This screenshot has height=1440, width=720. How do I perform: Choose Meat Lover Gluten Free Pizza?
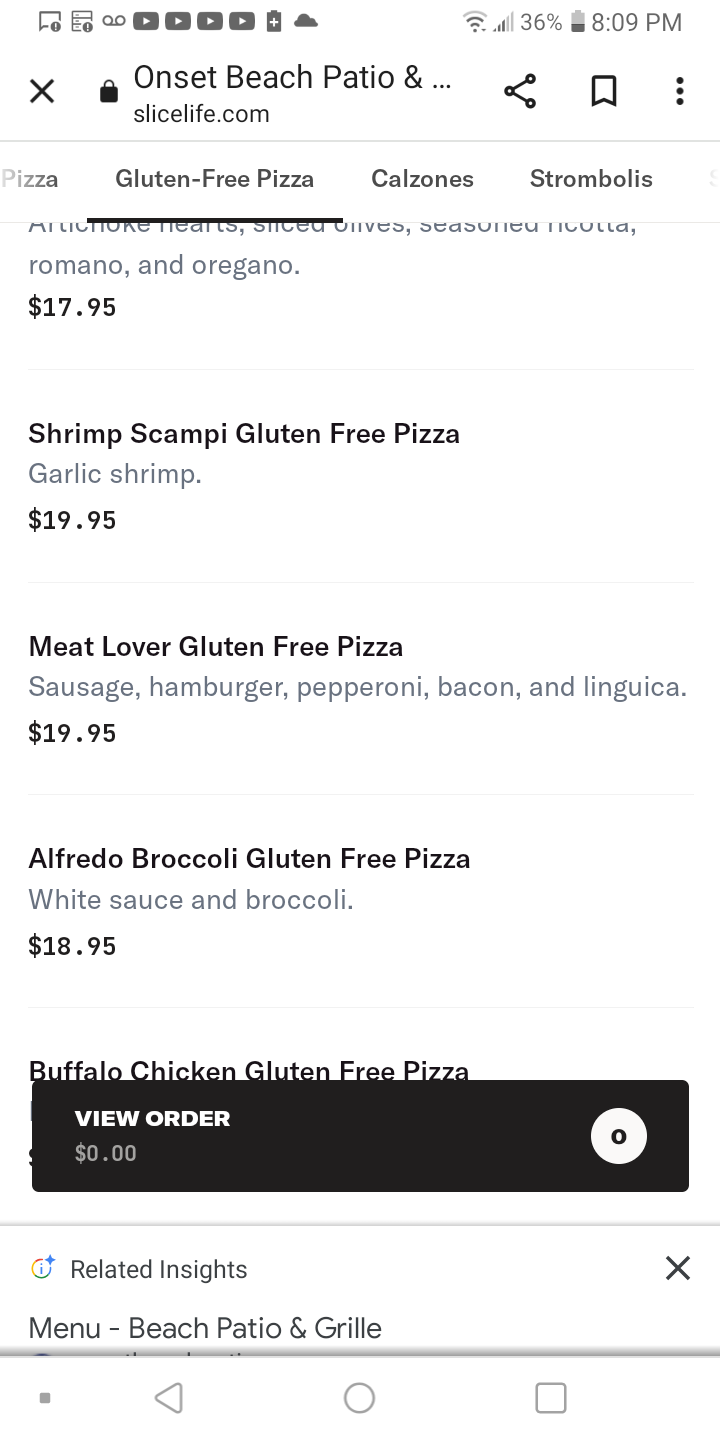click(216, 647)
